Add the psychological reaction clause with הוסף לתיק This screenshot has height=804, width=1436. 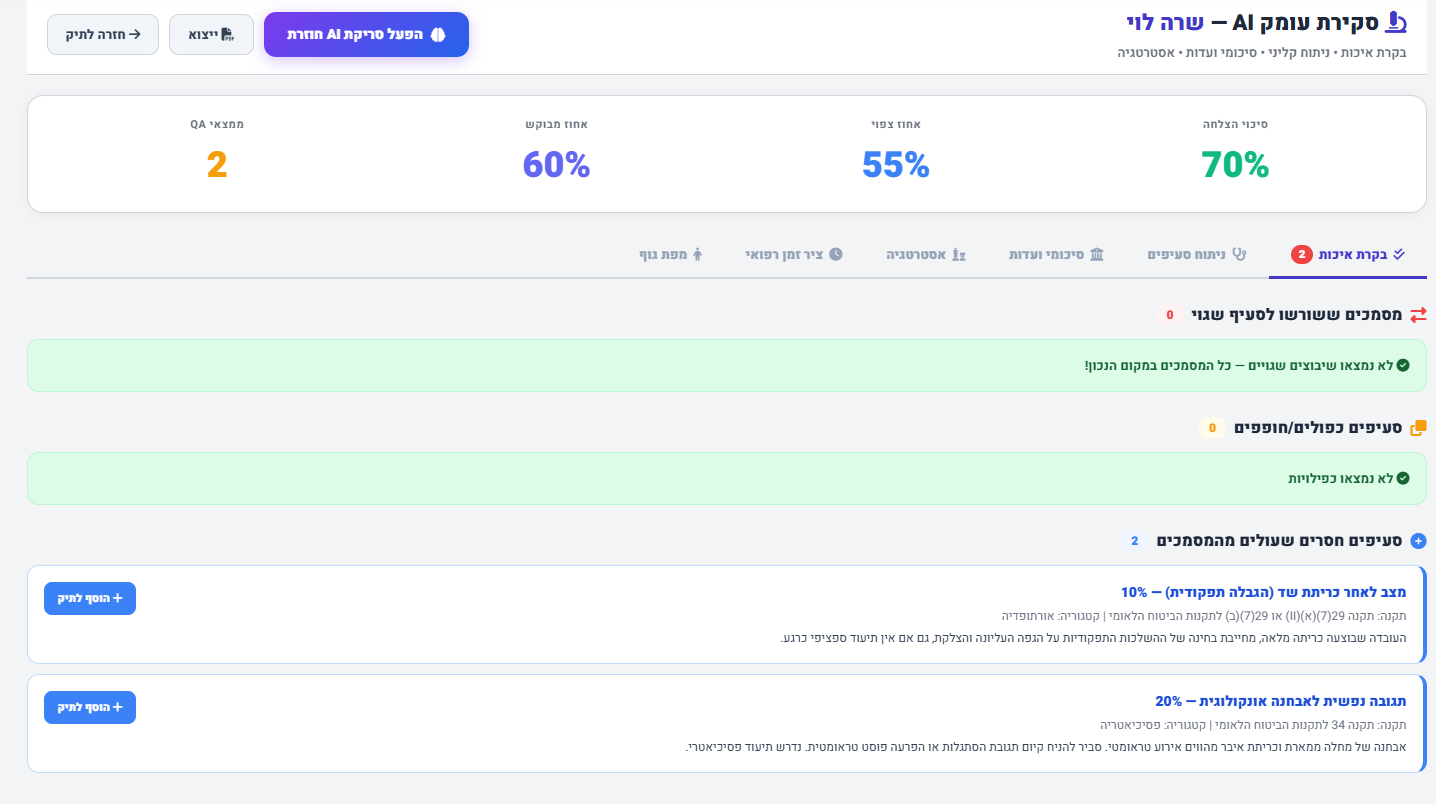pyautogui.click(x=90, y=707)
